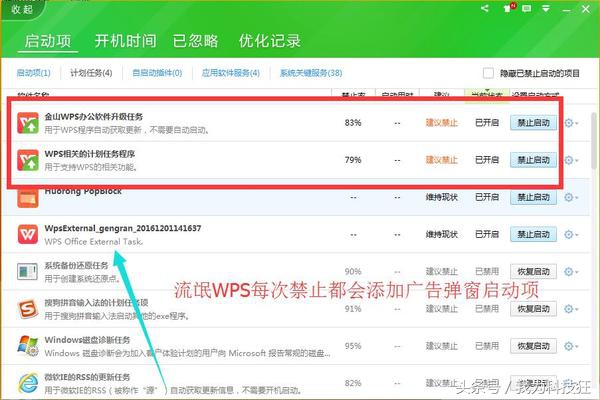The image size is (600, 400).
Task: Click 系统备份还原任务 icon
Action: click(x=28, y=272)
